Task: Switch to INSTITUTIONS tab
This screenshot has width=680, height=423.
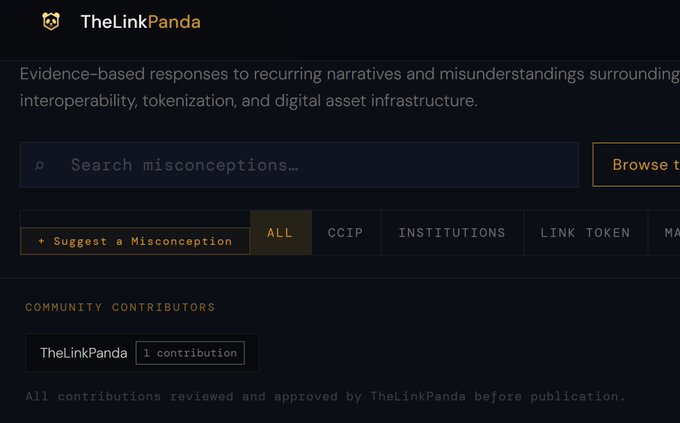Action: 452,233
